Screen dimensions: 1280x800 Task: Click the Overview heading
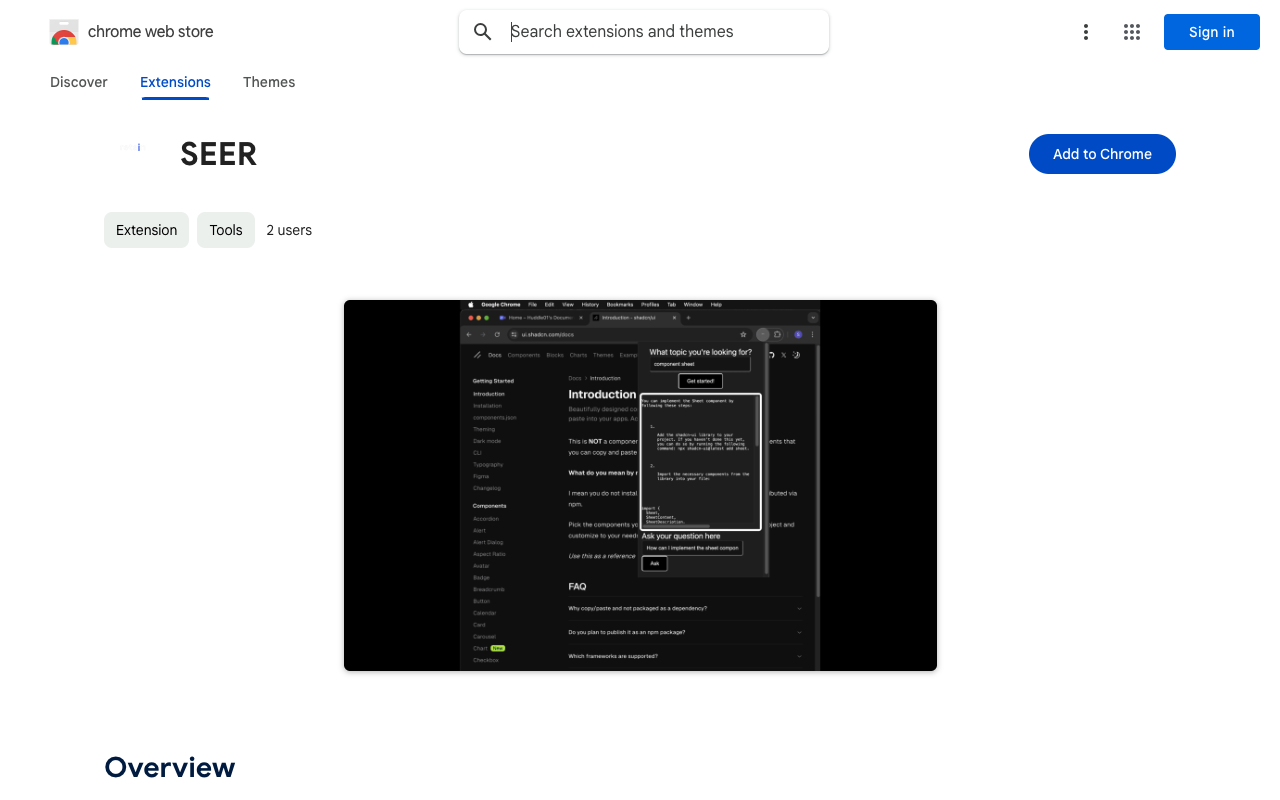(170, 767)
